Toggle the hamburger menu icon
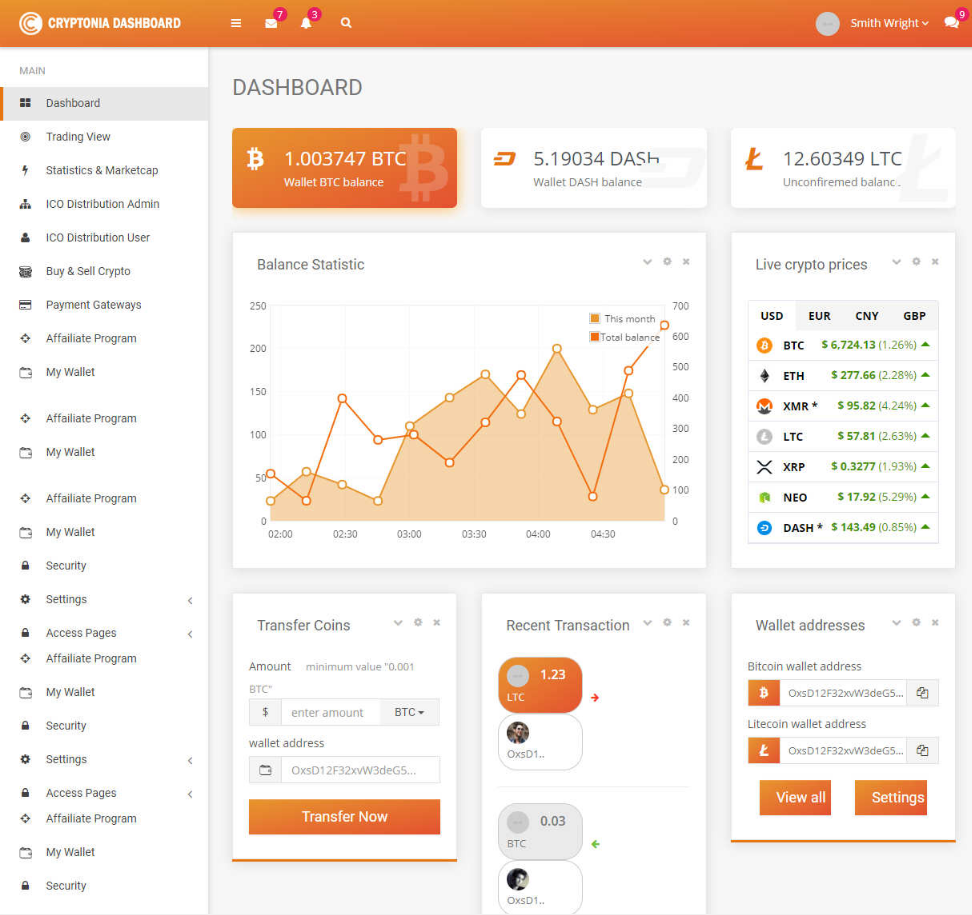The height and width of the screenshot is (915, 972). 236,23
